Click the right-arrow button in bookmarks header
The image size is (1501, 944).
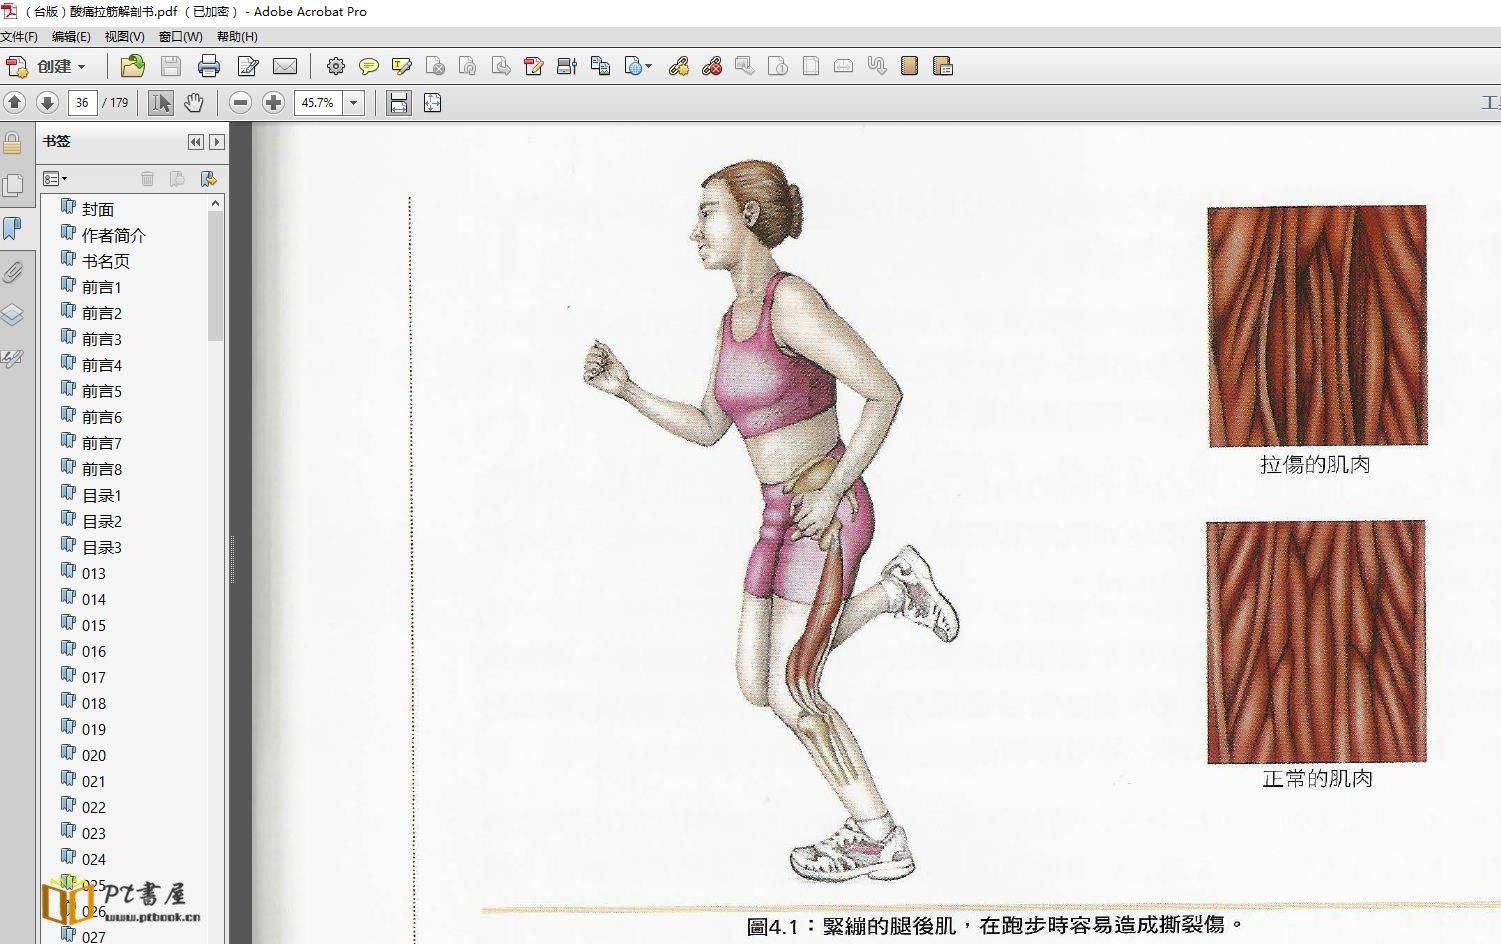217,142
